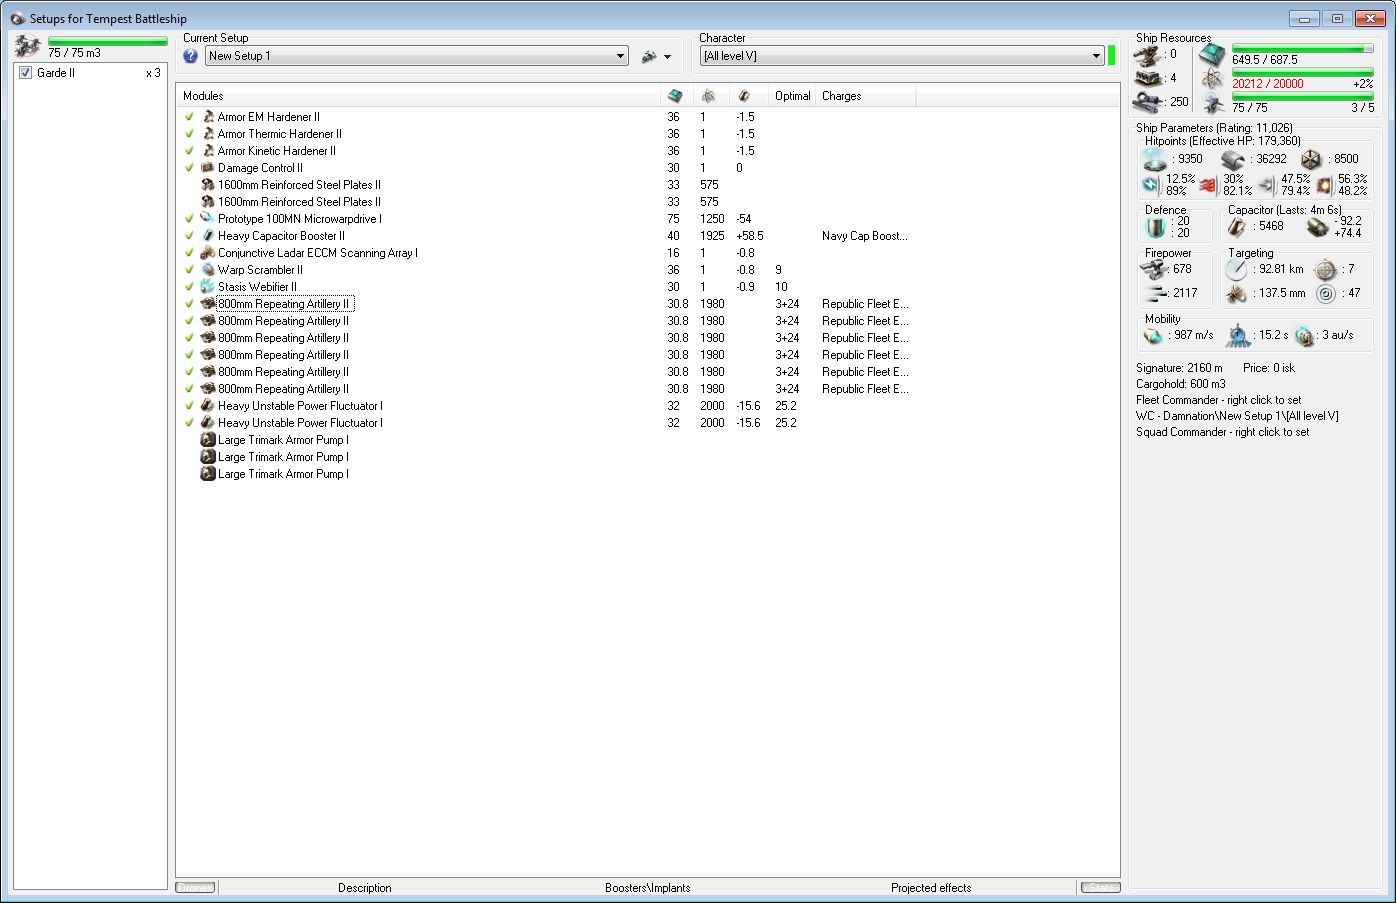This screenshot has height=903, width=1396.
Task: Switch to the Description tab
Action: [365, 888]
